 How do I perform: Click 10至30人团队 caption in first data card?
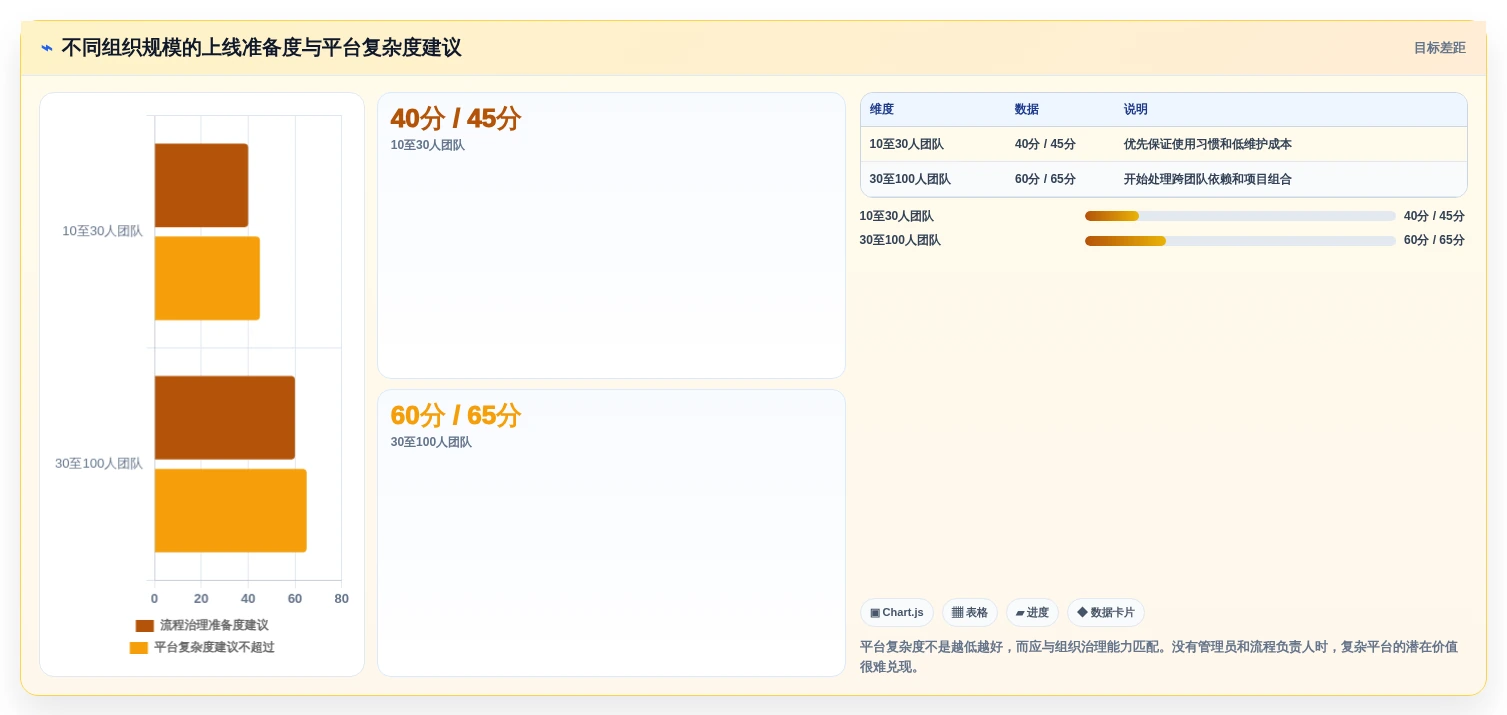tap(428, 145)
